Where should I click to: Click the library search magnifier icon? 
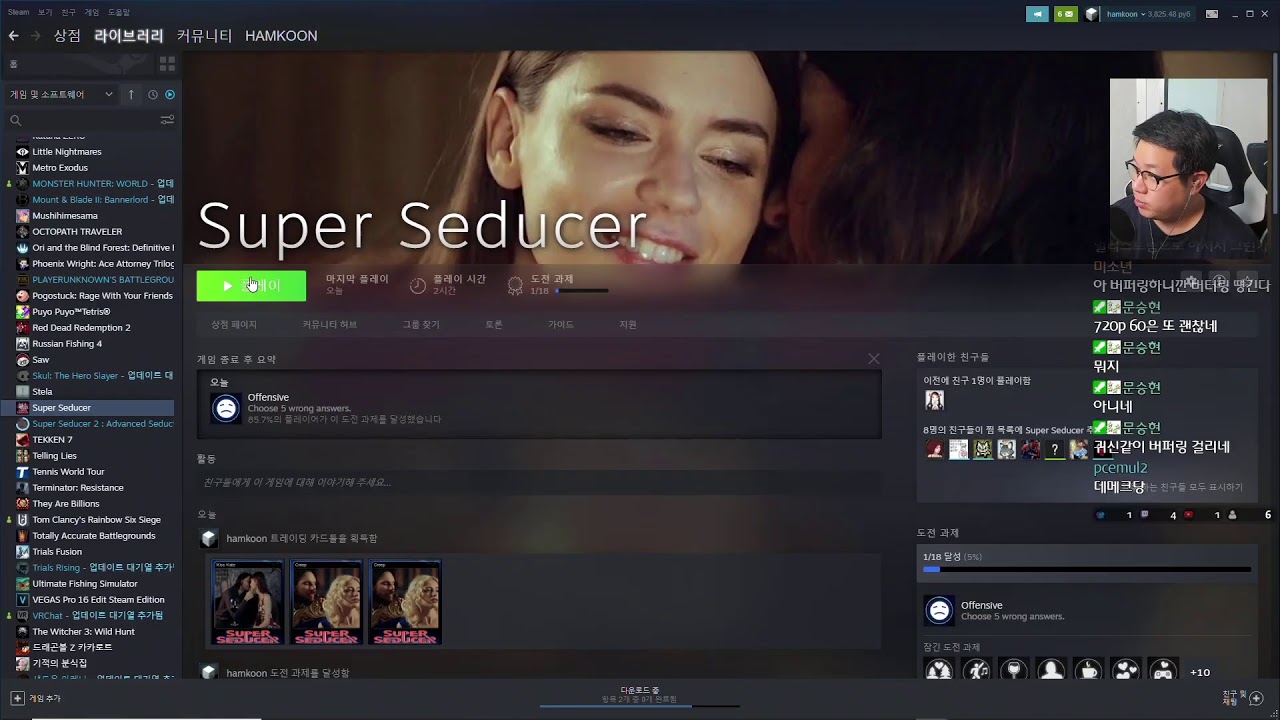15,120
